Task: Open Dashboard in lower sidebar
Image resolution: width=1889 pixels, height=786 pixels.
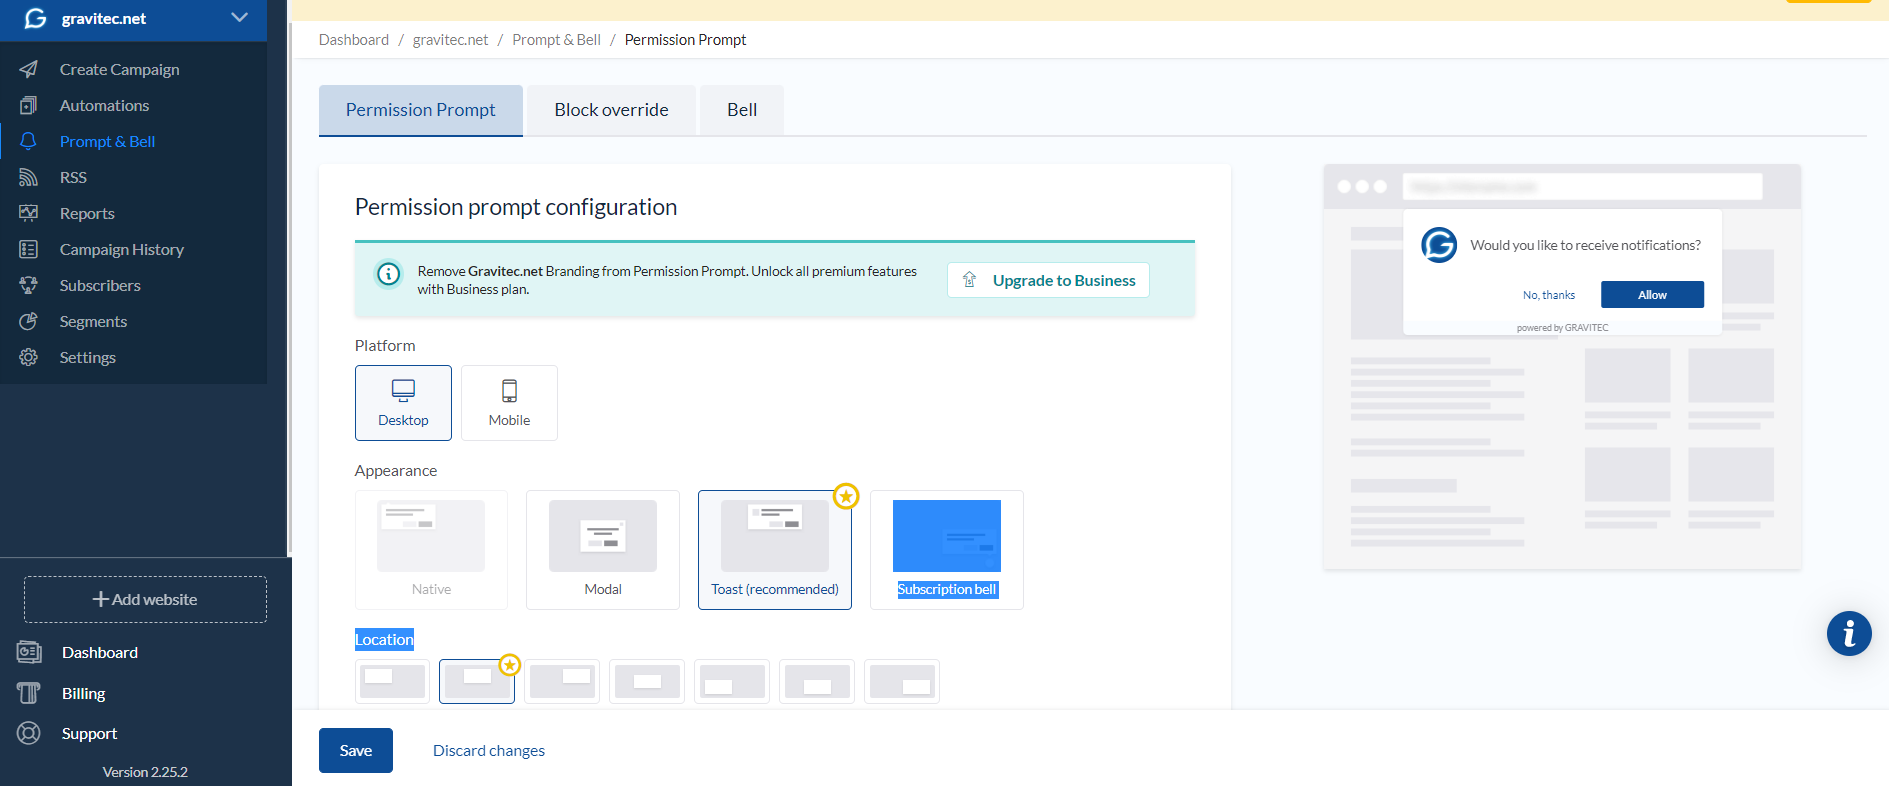Action: tap(100, 652)
